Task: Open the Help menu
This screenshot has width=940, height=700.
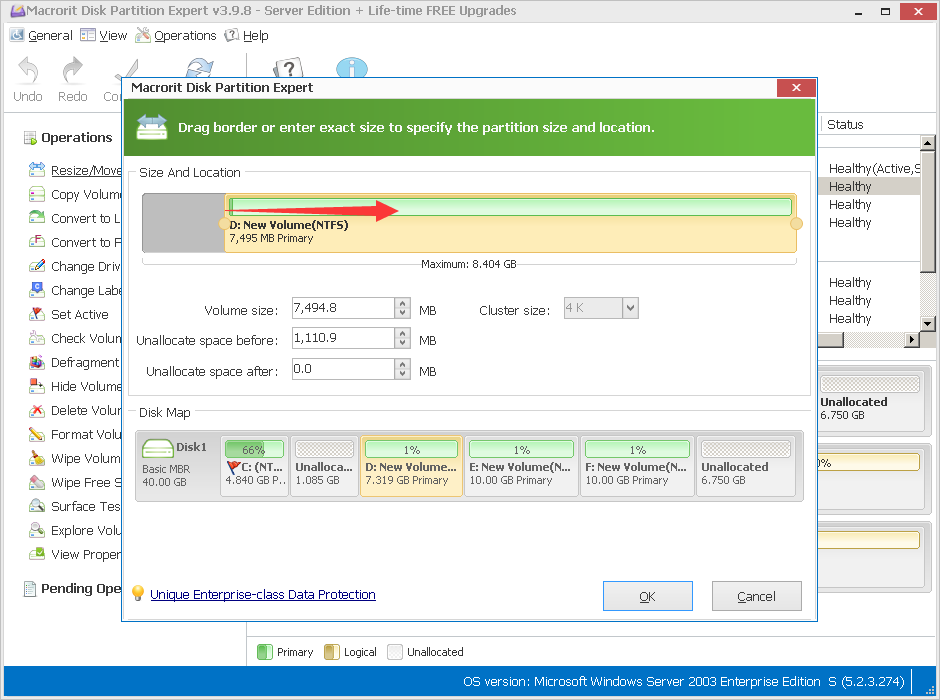Action: pos(246,35)
